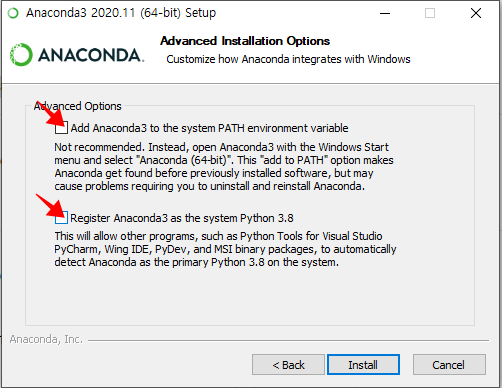Click the small Anaconda icon in title bar
The image size is (502, 388).
click(x=13, y=13)
